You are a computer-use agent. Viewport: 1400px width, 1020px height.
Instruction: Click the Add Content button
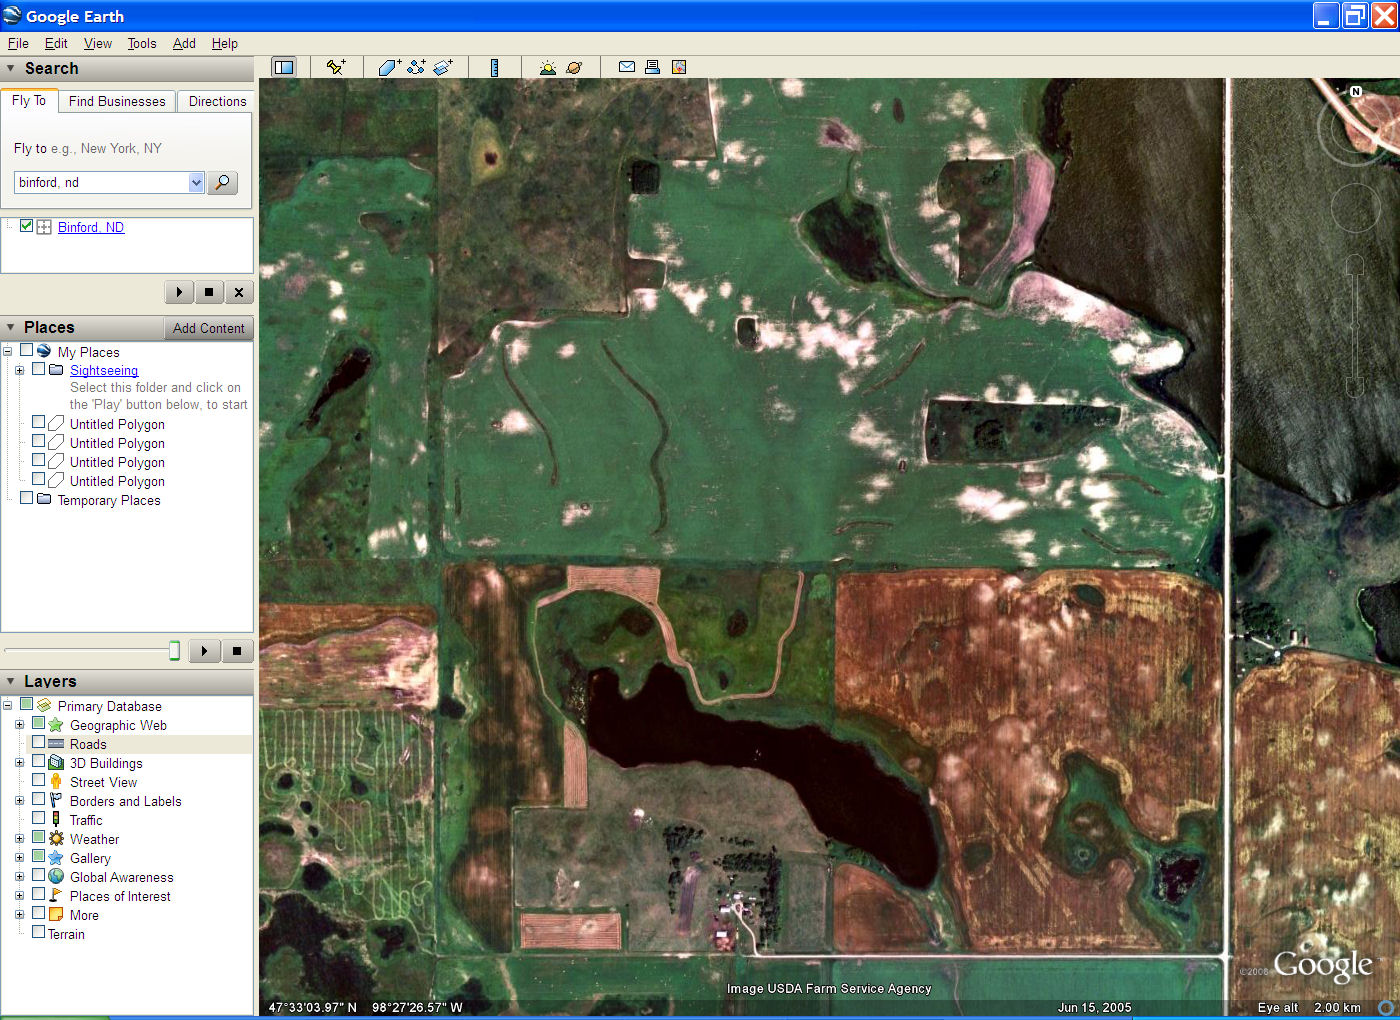coord(208,328)
